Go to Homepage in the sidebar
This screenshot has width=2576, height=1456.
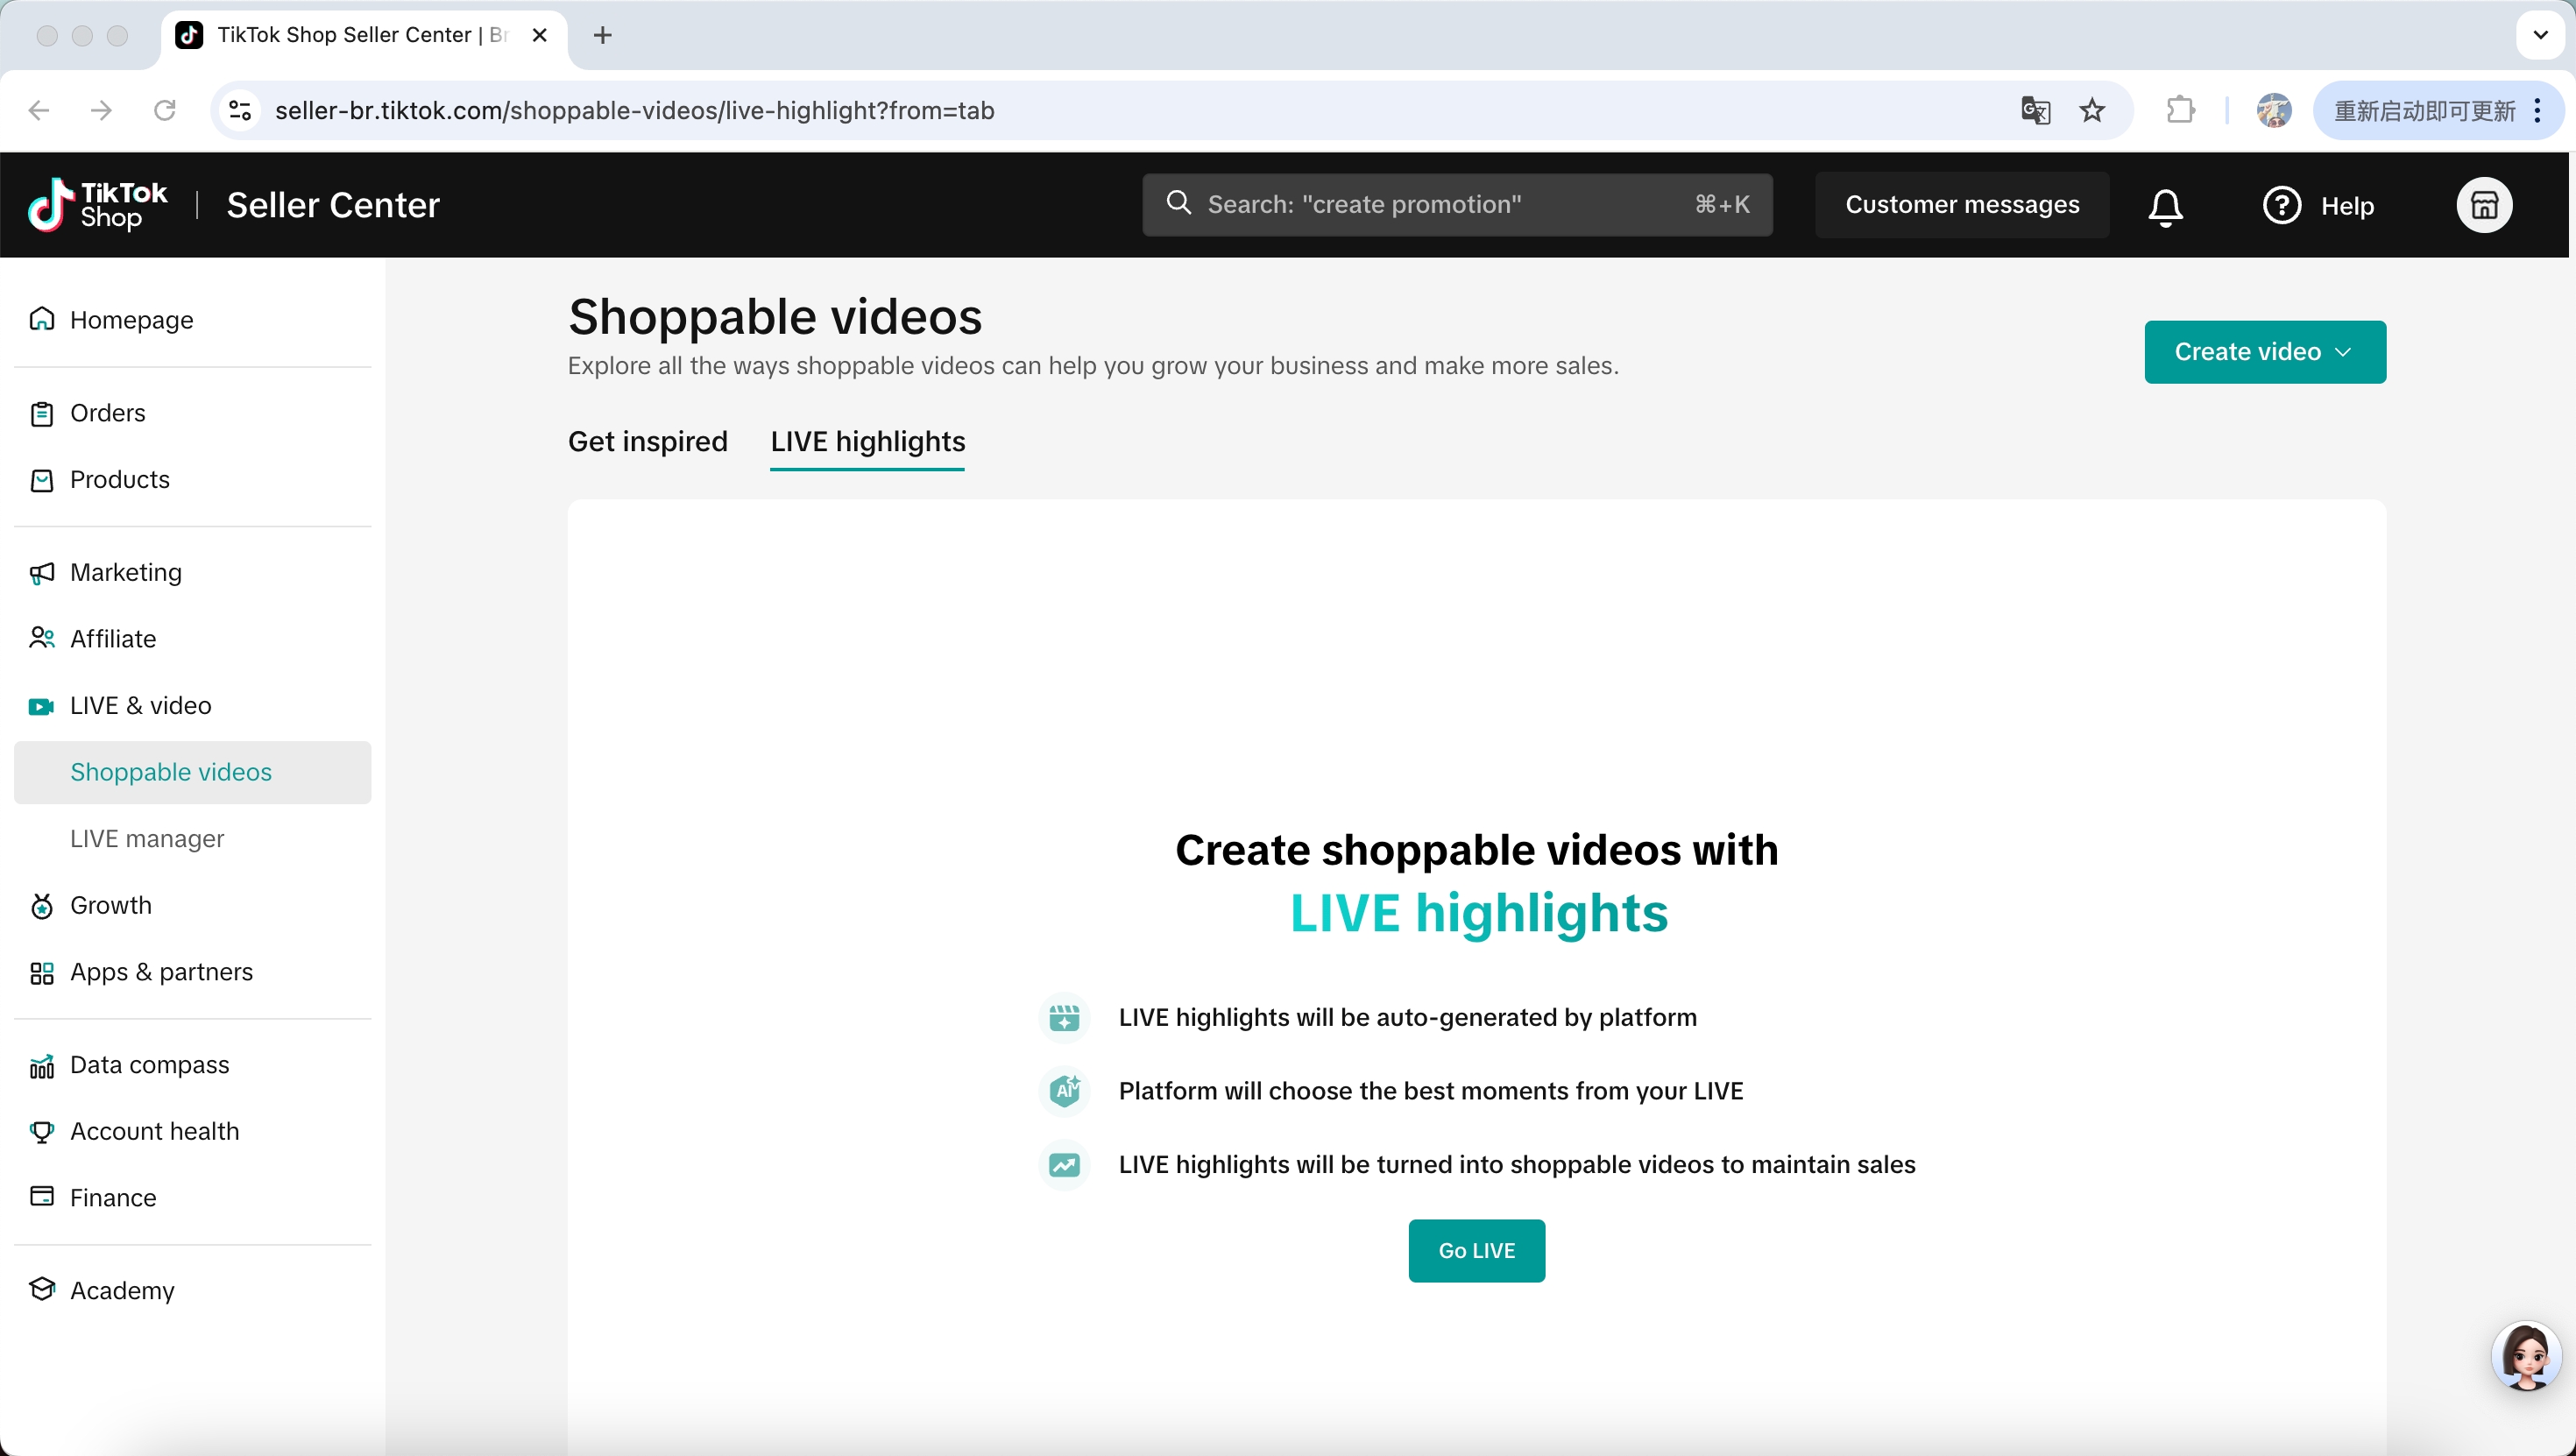192,319
